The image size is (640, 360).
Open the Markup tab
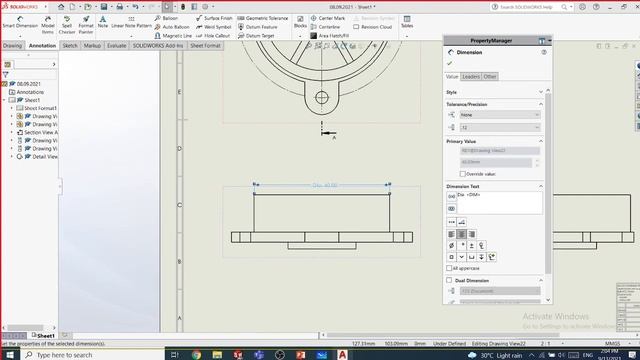click(x=92, y=46)
